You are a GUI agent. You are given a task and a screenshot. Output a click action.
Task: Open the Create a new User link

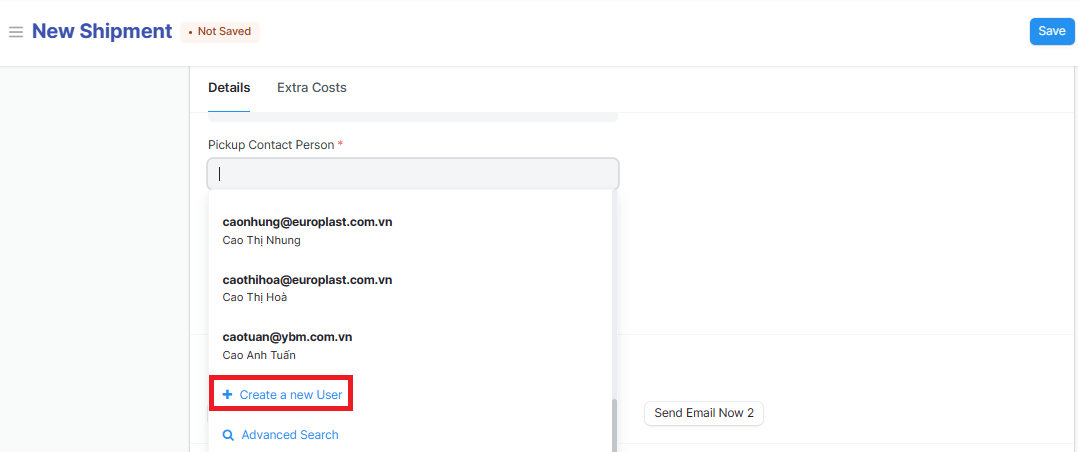tap(290, 395)
